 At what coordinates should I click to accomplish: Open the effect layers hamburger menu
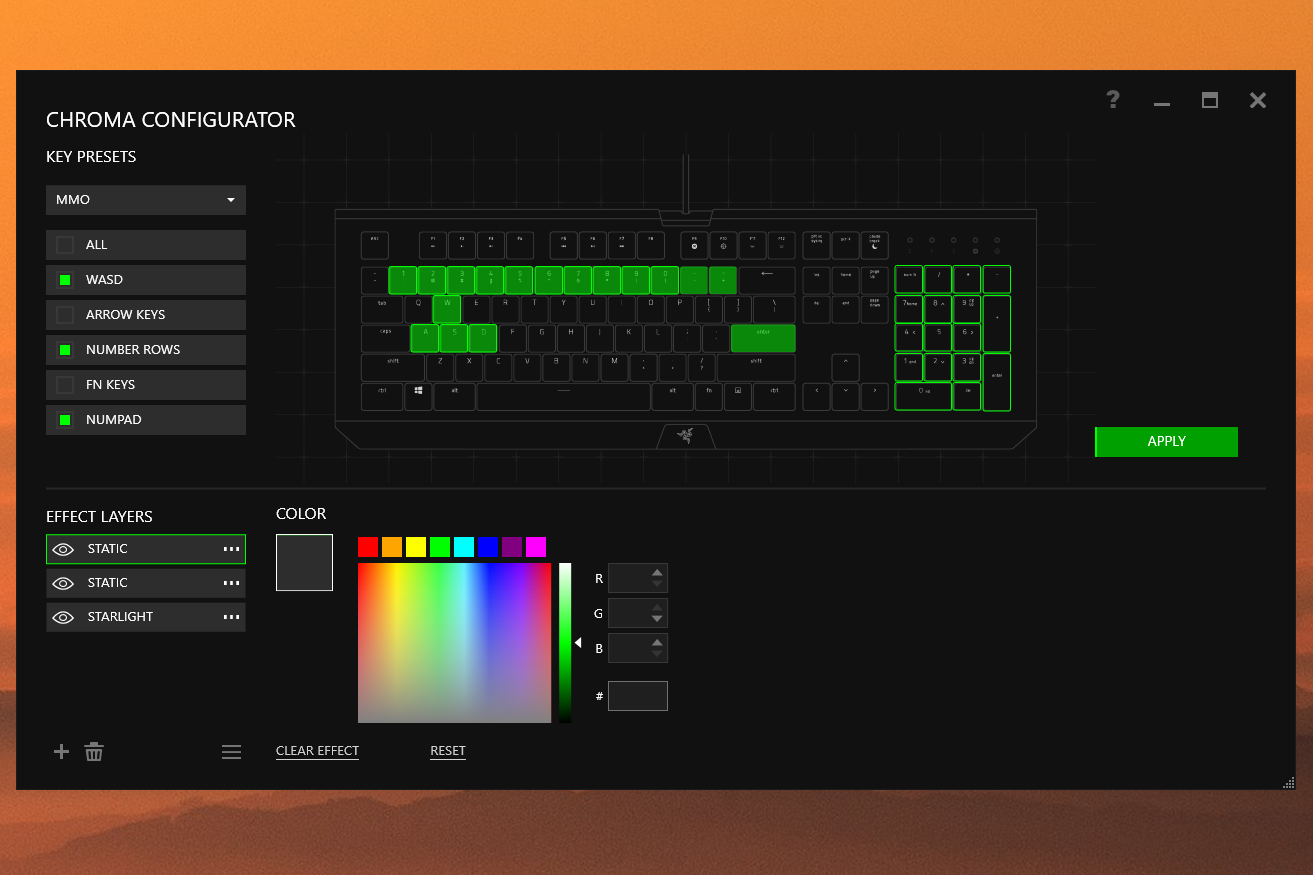pos(231,752)
